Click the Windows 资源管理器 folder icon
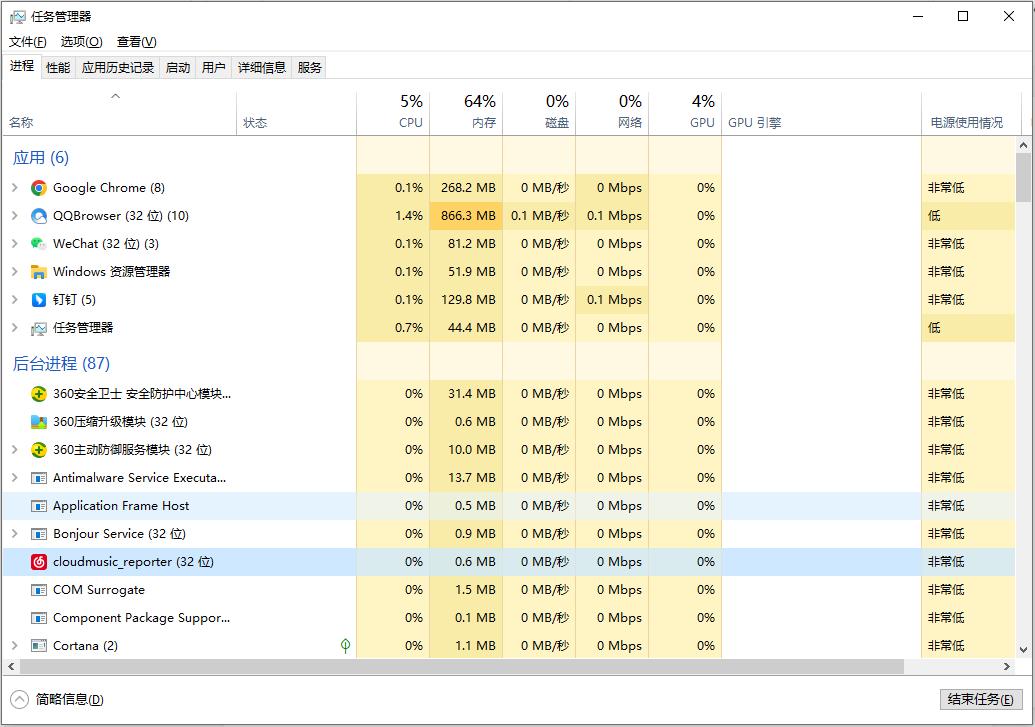 click(x=39, y=272)
